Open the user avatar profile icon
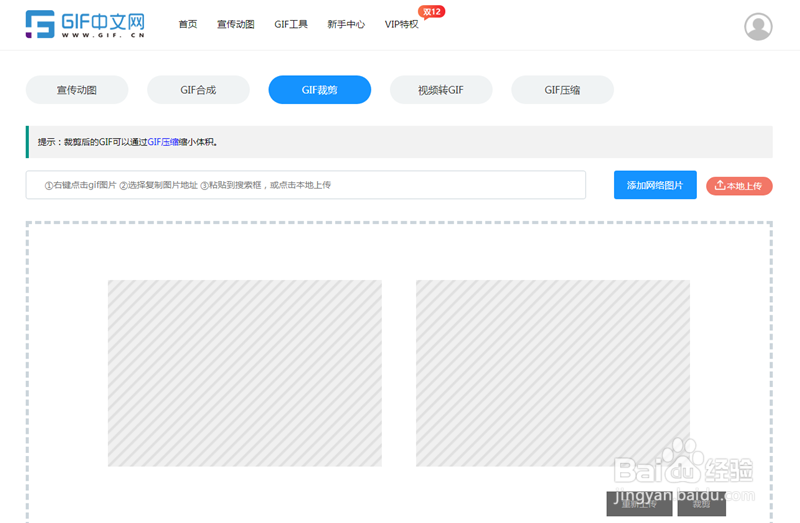The image size is (800, 523). click(x=758, y=27)
